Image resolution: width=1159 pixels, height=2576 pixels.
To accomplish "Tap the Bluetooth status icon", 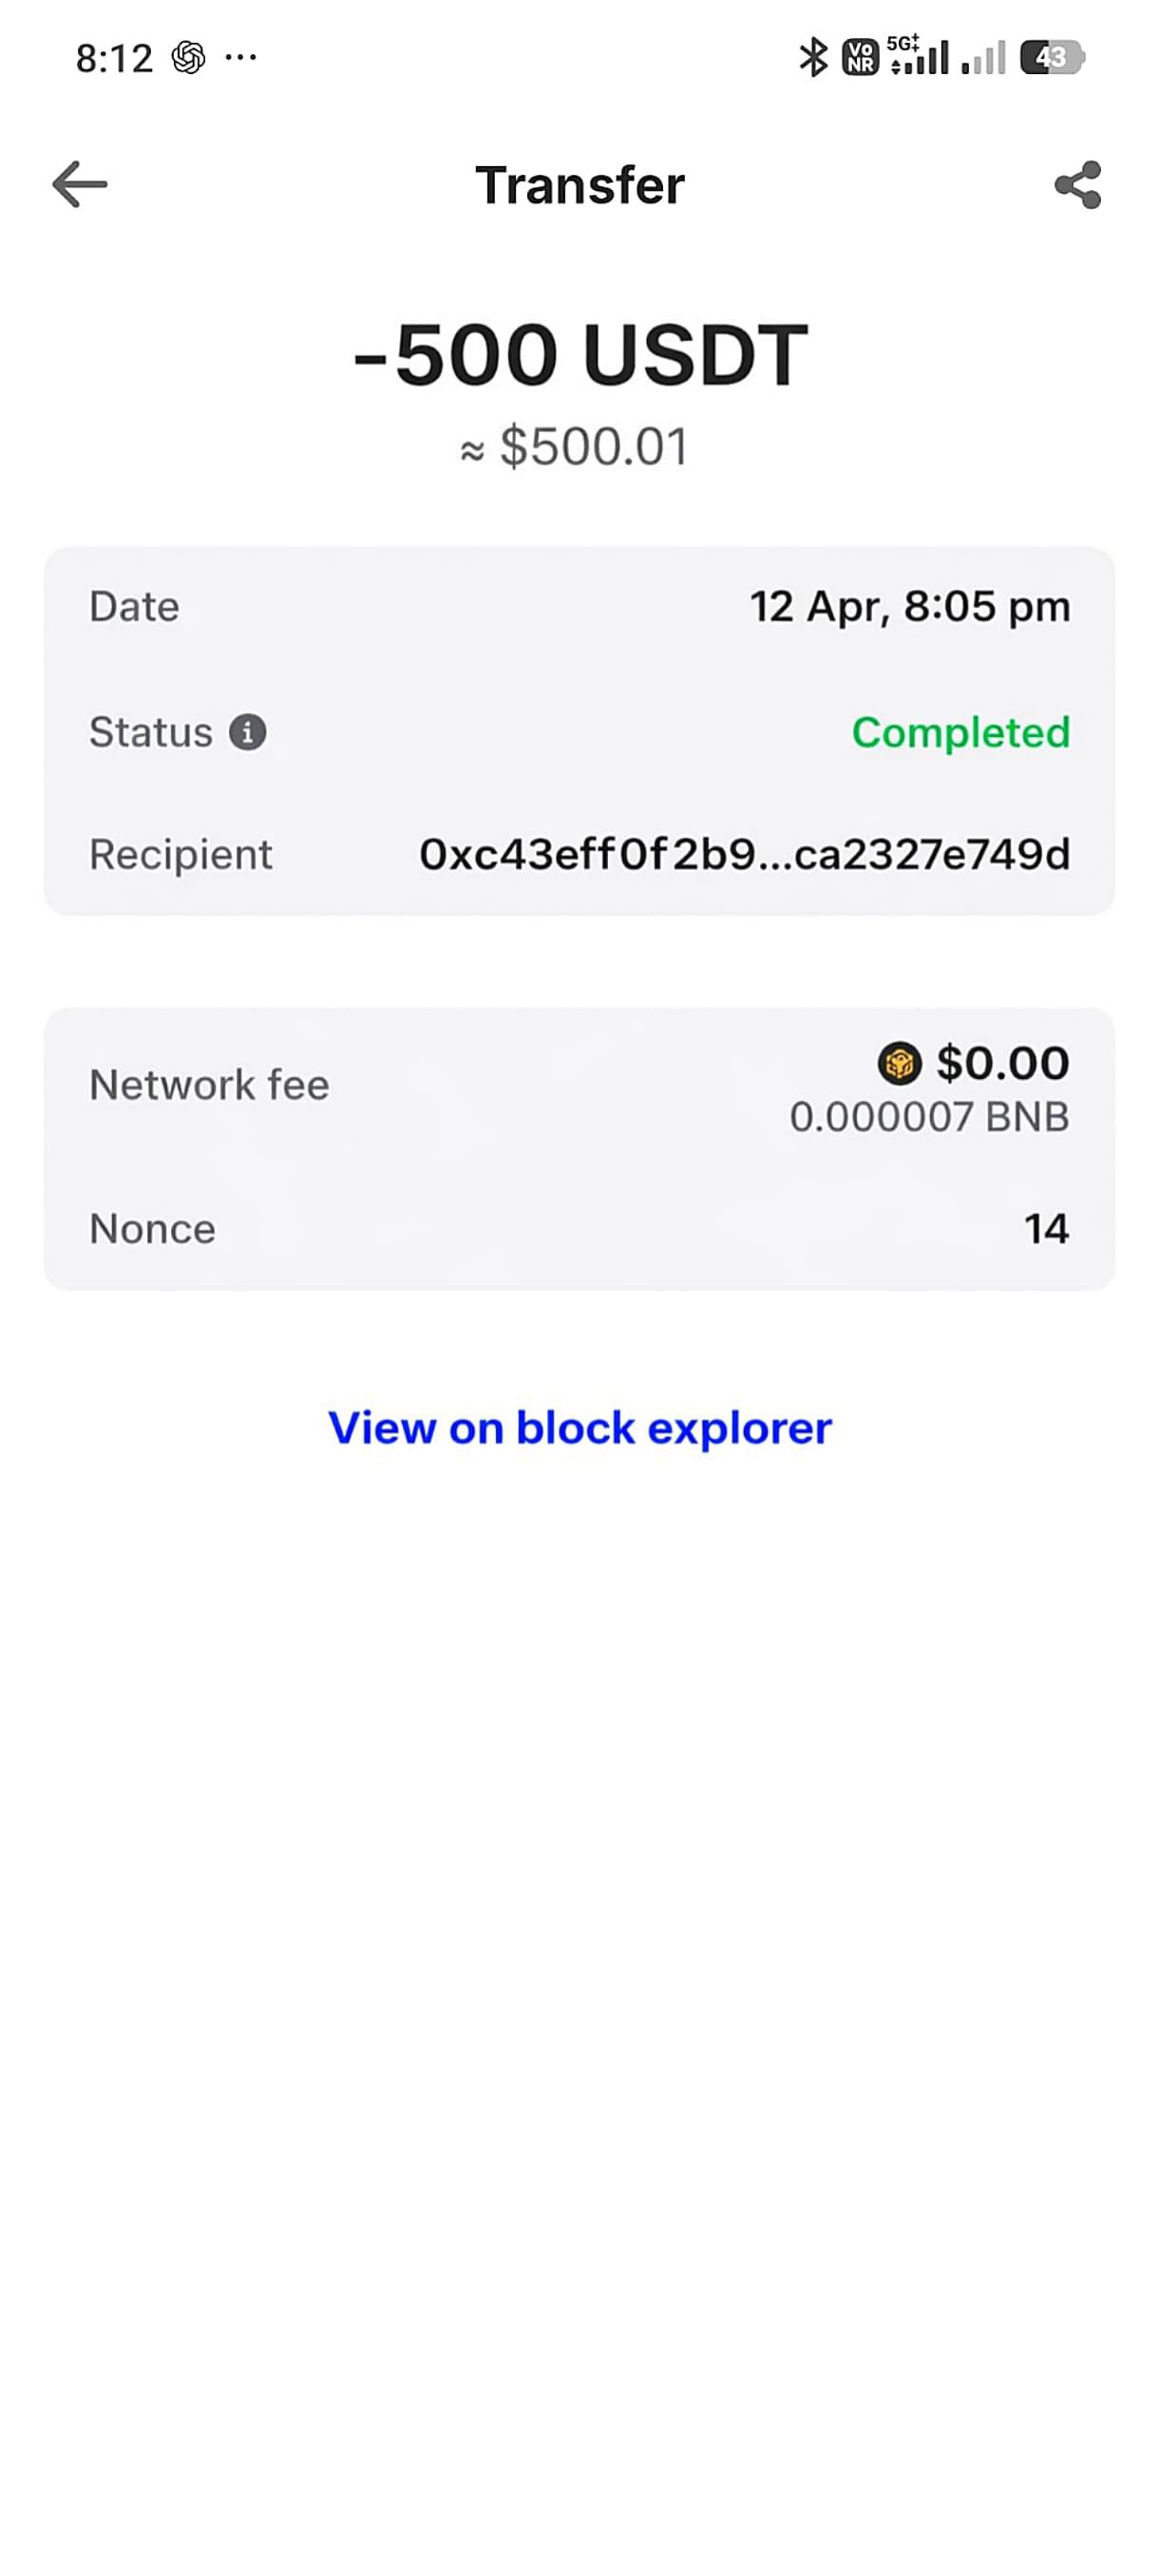I will pos(813,57).
